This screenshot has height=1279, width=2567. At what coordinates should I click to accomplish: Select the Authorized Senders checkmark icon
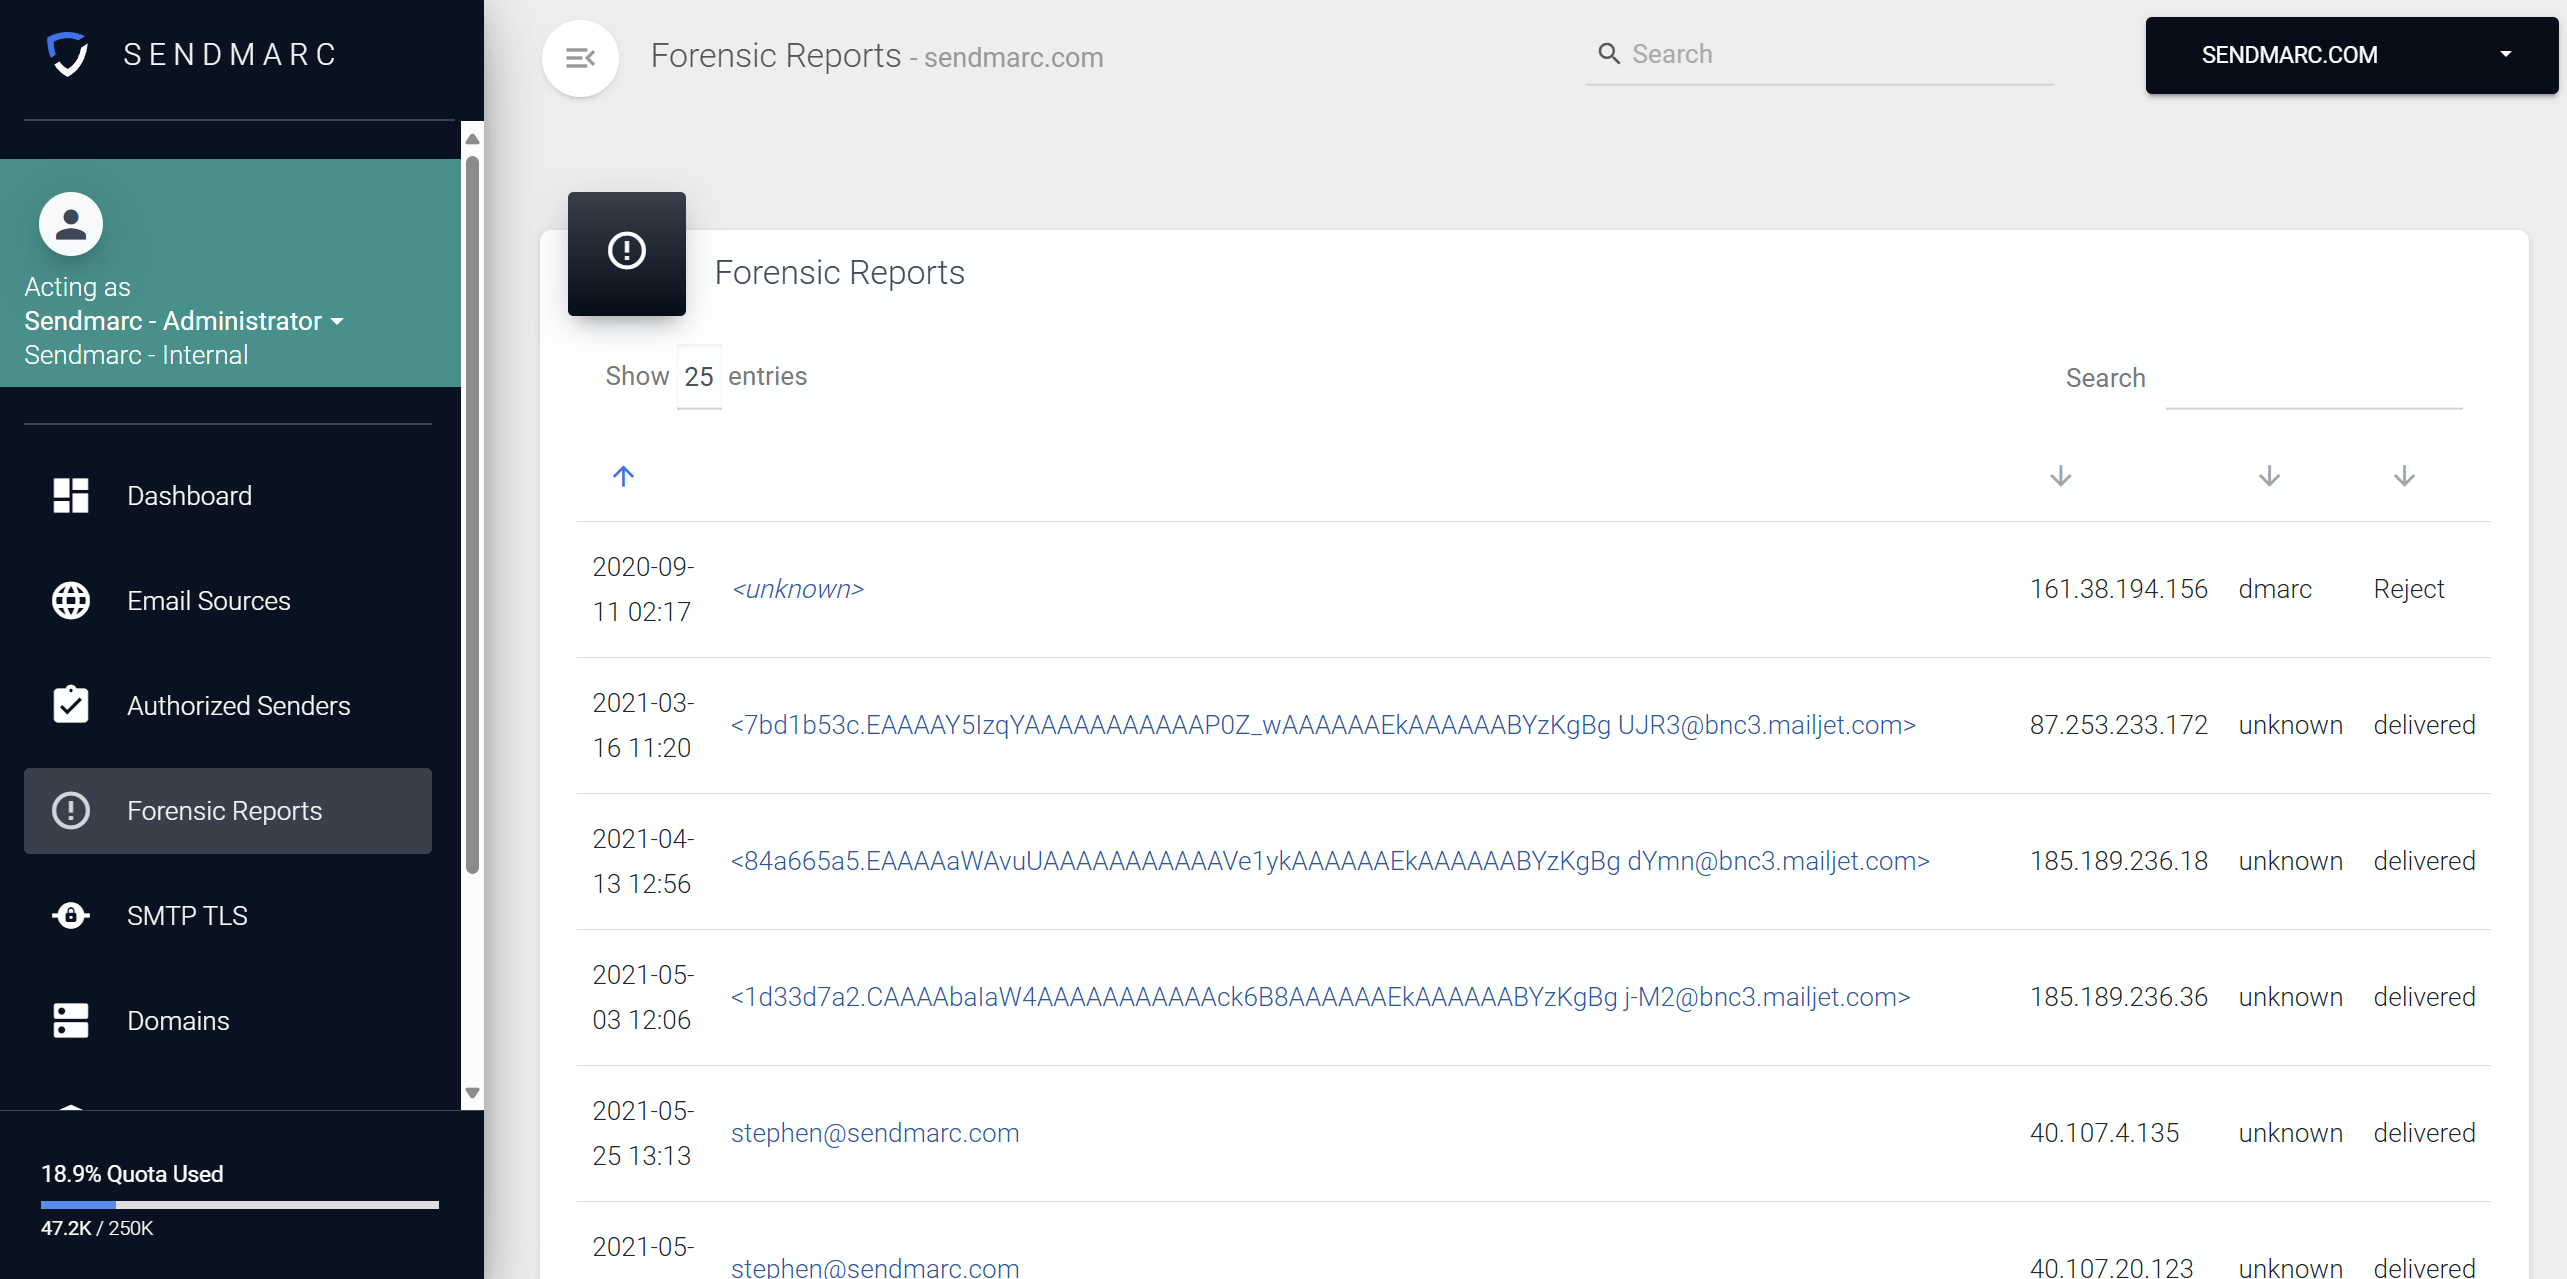pos(70,705)
